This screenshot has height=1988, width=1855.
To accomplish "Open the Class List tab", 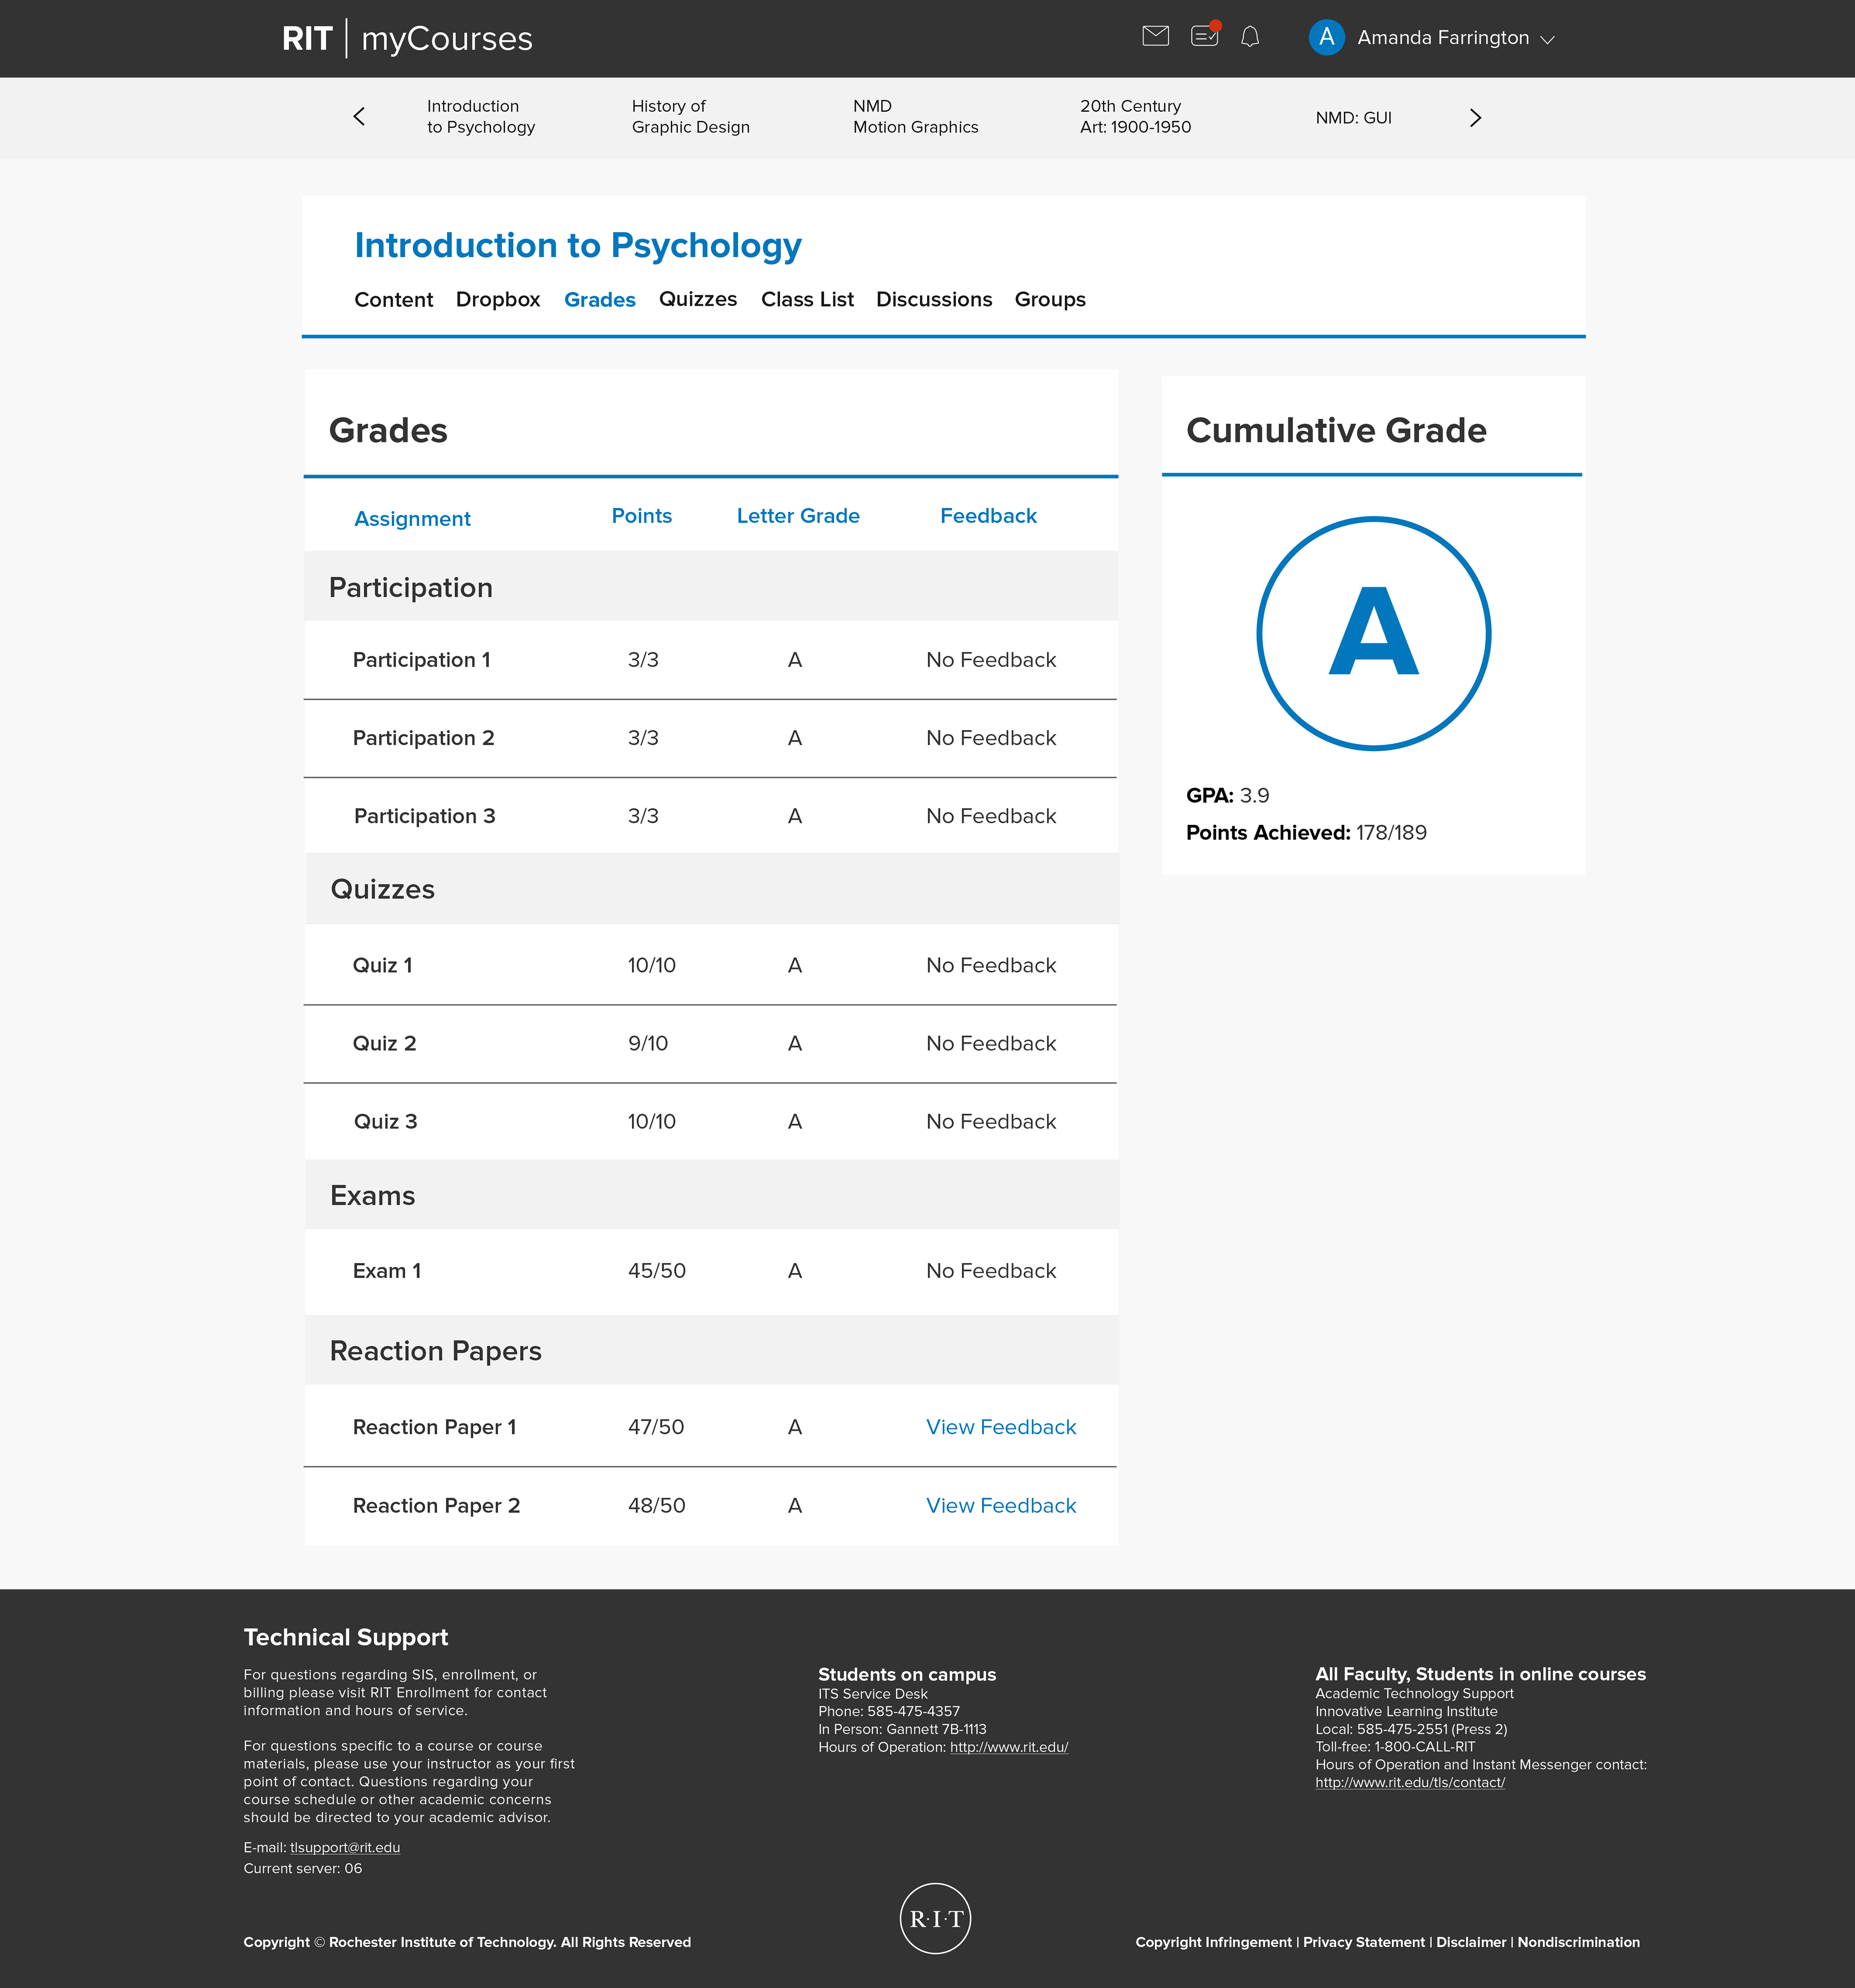I will point(807,299).
